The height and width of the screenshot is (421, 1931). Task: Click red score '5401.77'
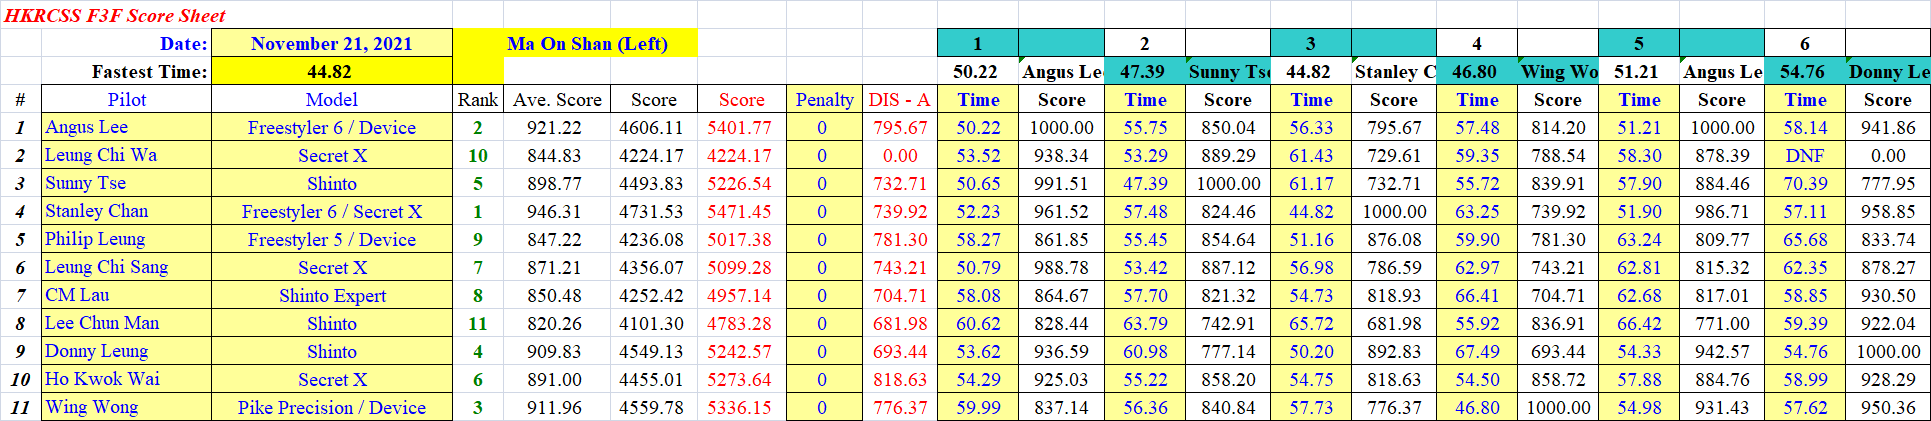739,127
